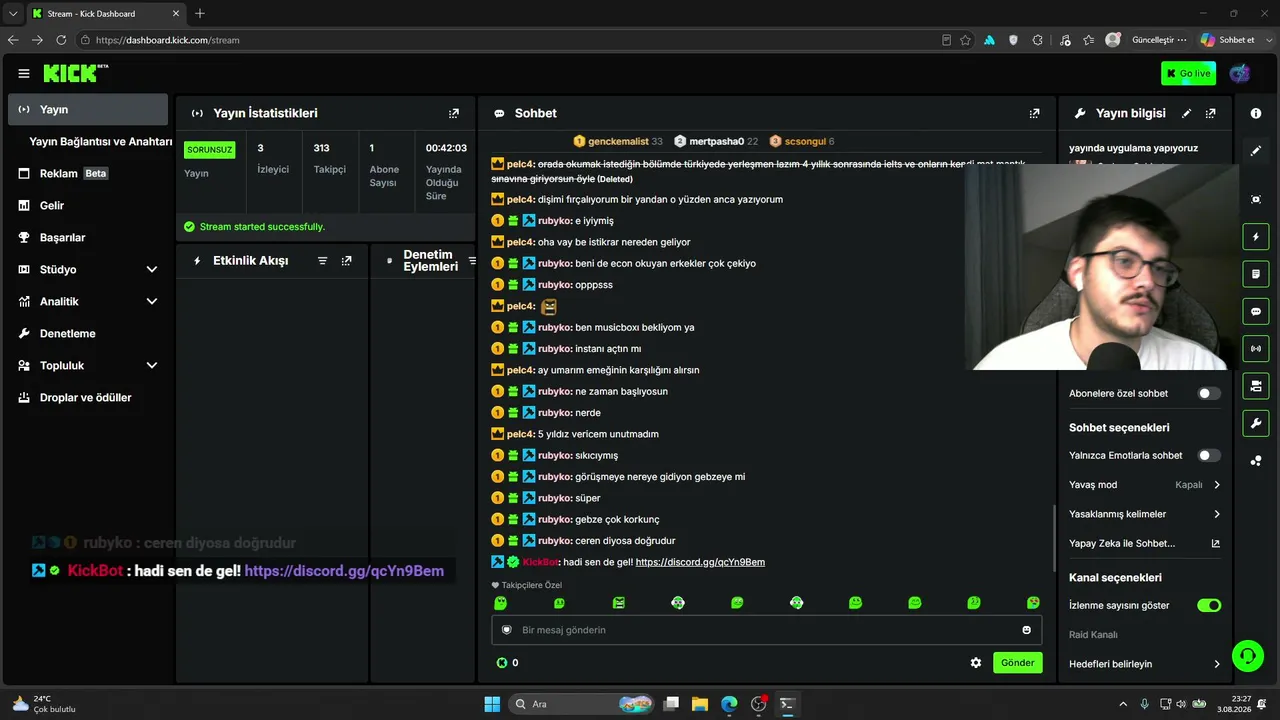1280x720 pixels.
Task: Open Başarılar in the sidebar
Action: [88, 237]
